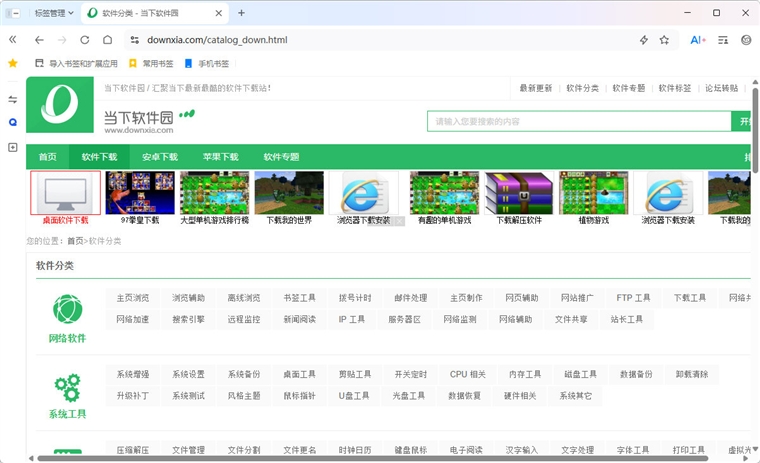The width and height of the screenshot is (760, 463).
Task: Open the FTP 工具 category link
Action: (x=633, y=298)
